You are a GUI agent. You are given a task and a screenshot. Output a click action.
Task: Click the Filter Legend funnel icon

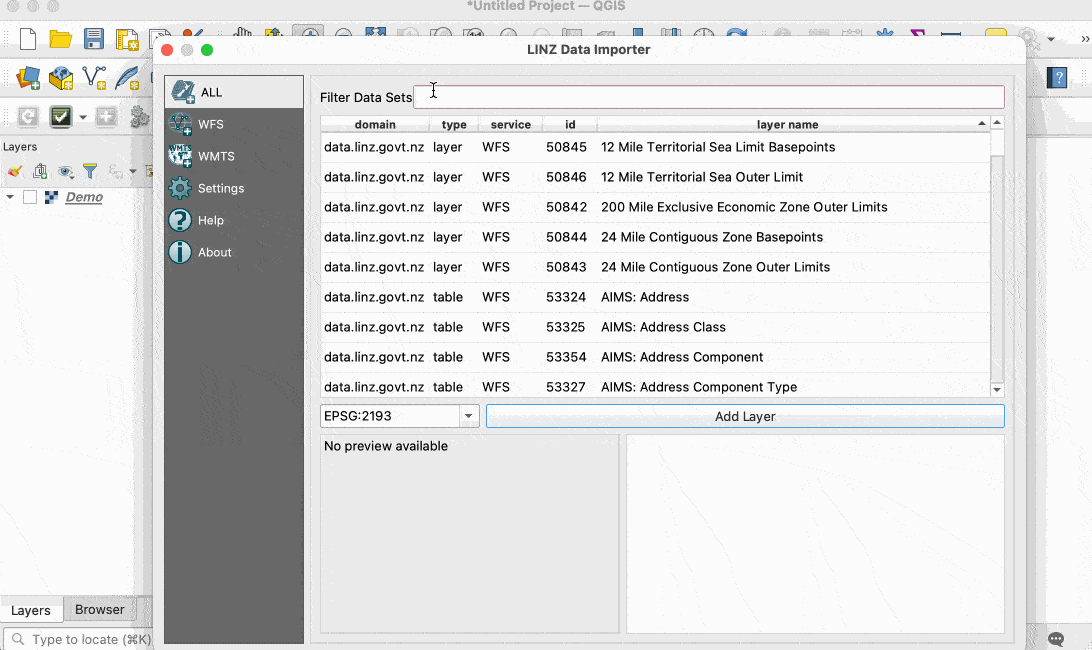click(90, 171)
